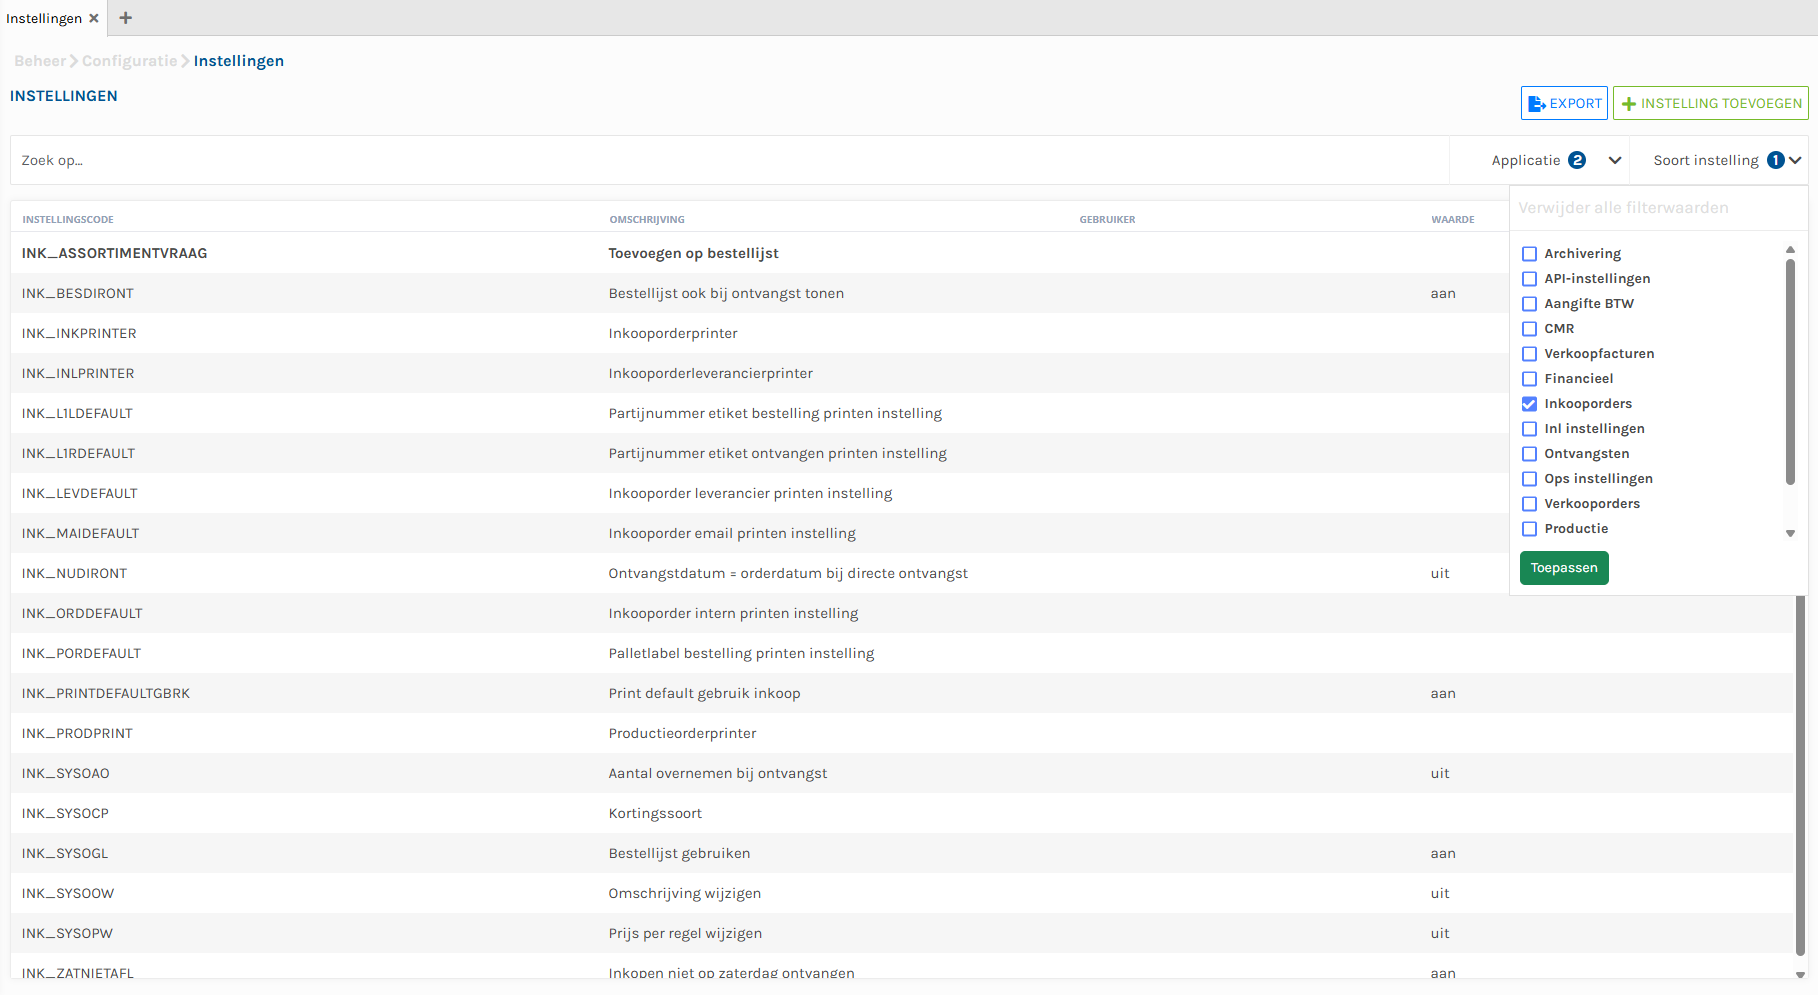
Task: Expand the Applicatie filter dropdown
Action: coord(1614,160)
